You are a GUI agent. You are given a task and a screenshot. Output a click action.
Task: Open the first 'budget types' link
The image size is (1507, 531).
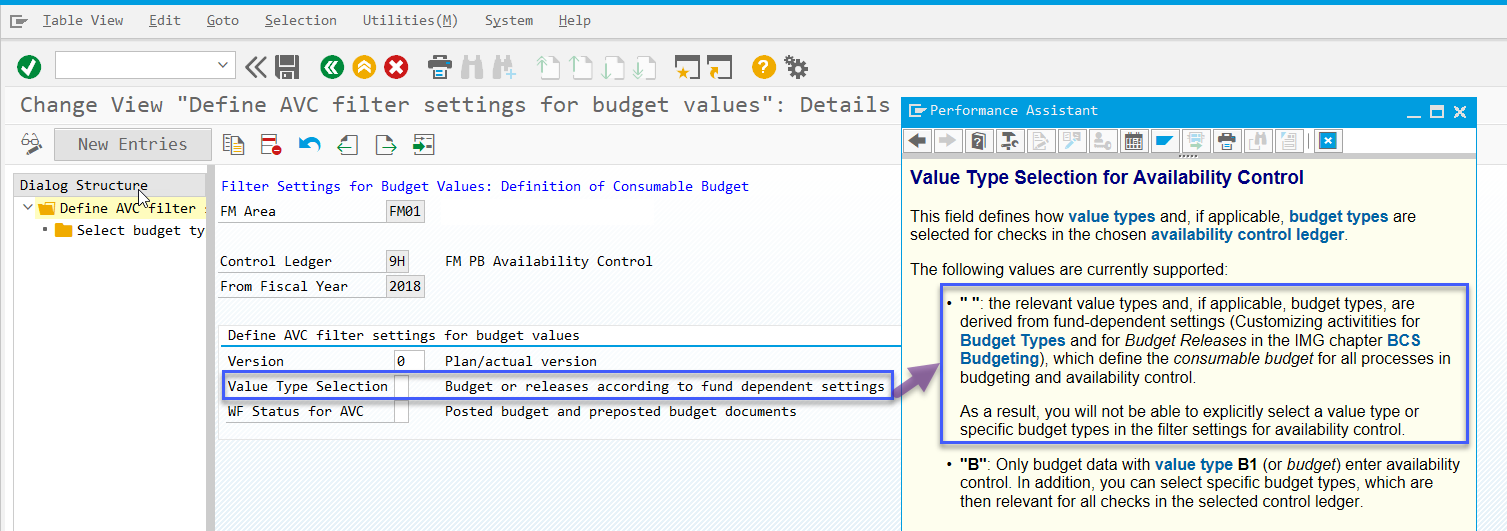(x=1340, y=216)
